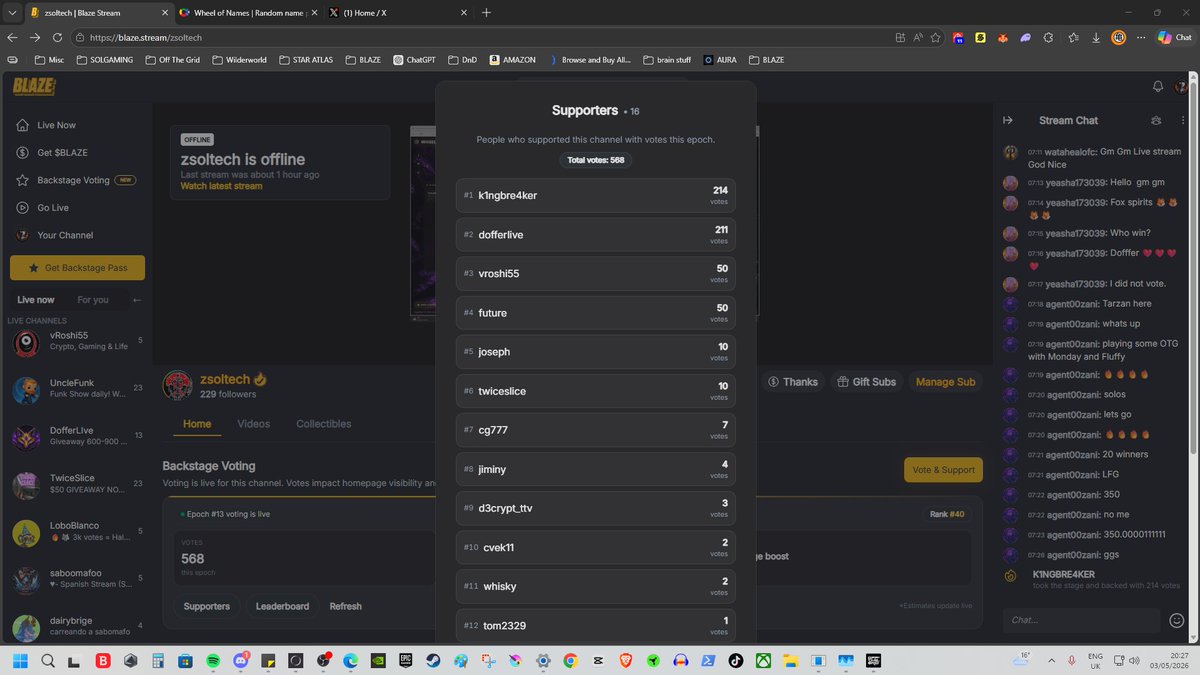
Task: Open the AURA bookmark
Action: (x=720, y=60)
